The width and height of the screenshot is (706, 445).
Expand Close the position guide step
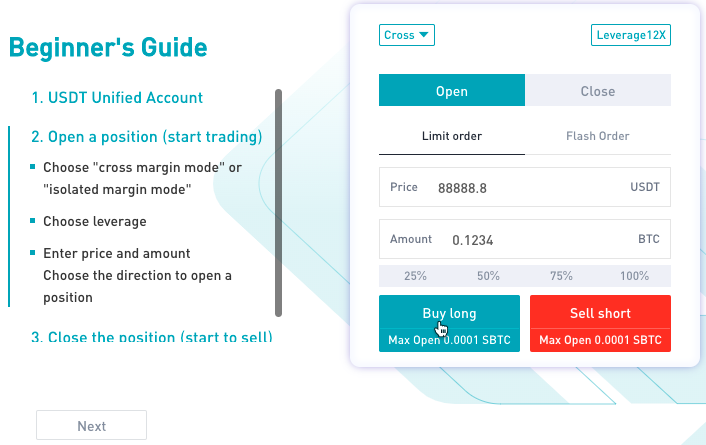(x=152, y=336)
